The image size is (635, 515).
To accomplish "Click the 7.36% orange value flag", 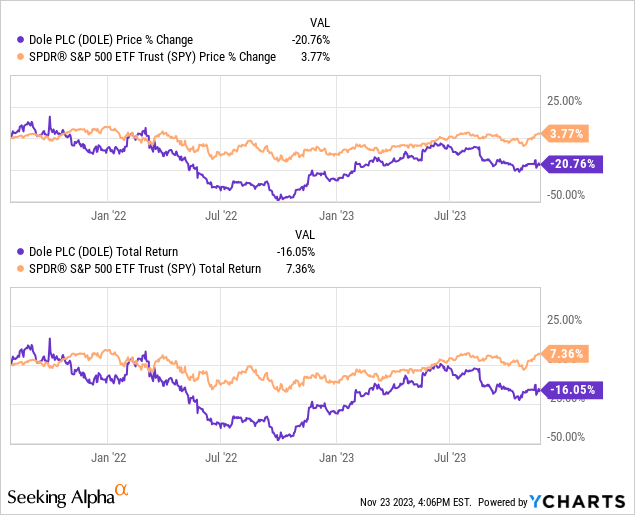I will (x=566, y=353).
